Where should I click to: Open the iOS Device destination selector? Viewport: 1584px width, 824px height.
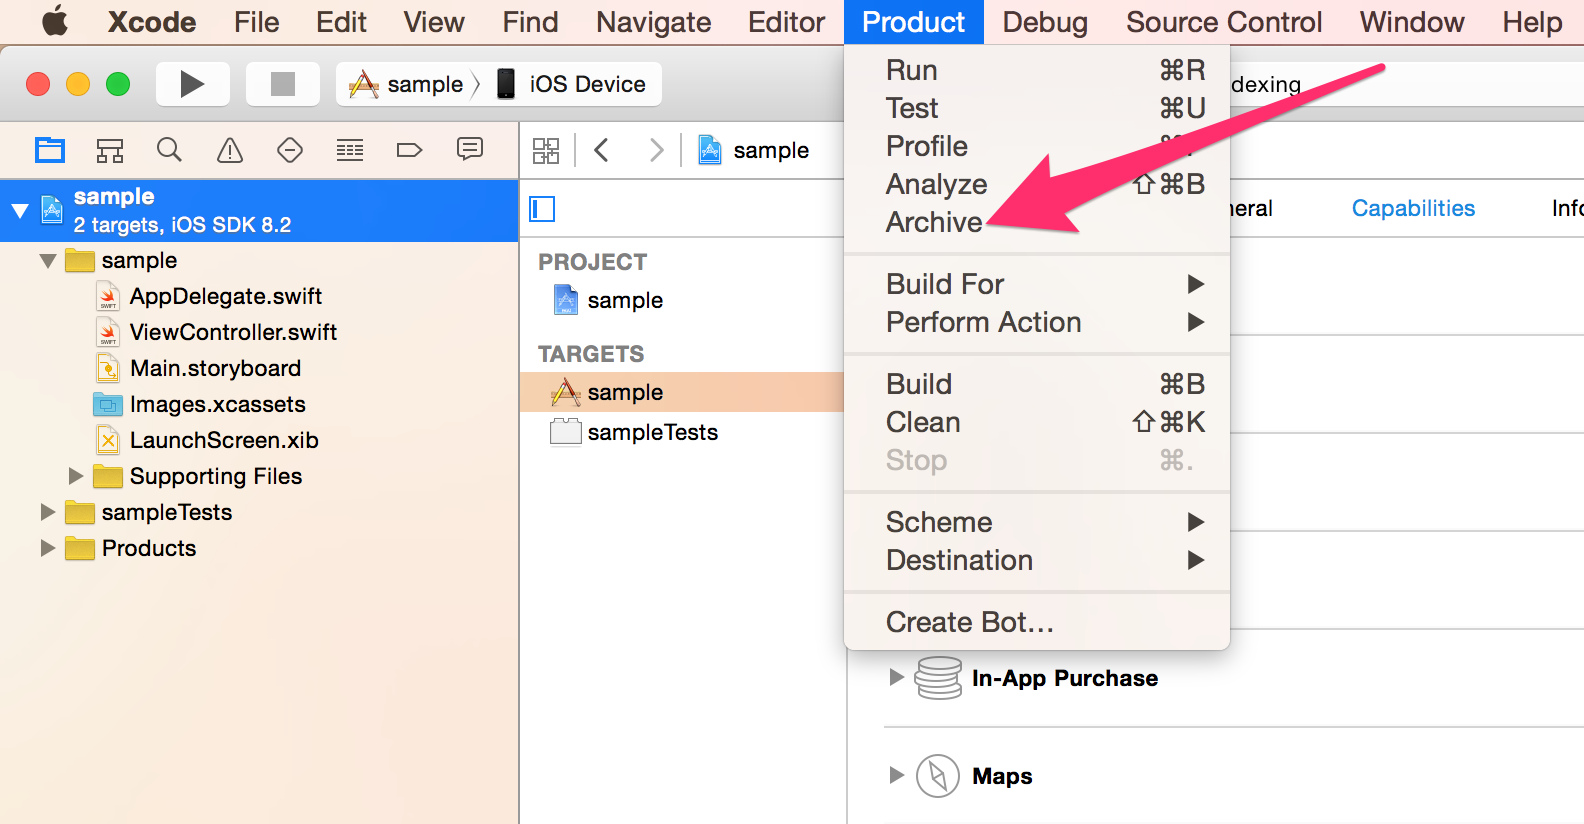[586, 85]
